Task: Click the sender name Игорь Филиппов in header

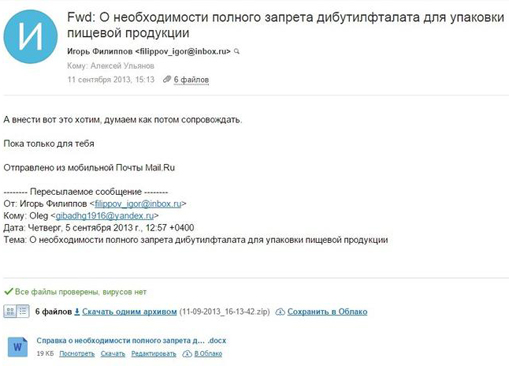Action: point(100,51)
